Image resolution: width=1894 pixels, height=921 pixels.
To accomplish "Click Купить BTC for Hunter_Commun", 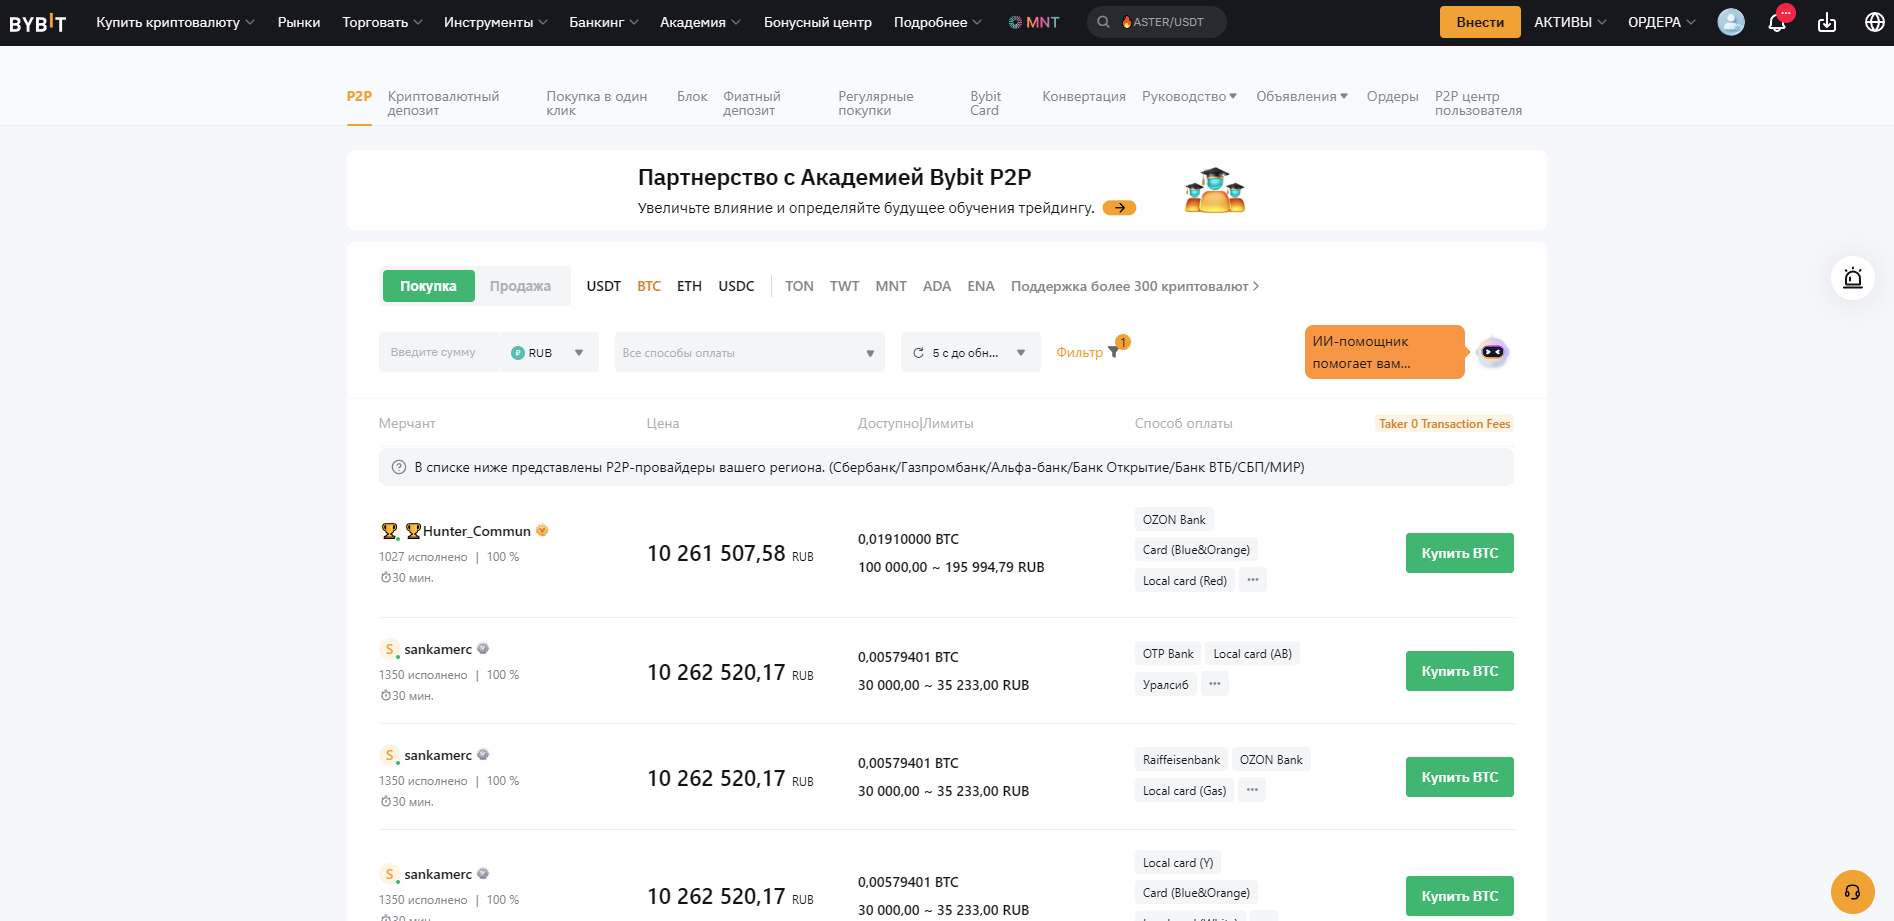I will coord(1459,552).
